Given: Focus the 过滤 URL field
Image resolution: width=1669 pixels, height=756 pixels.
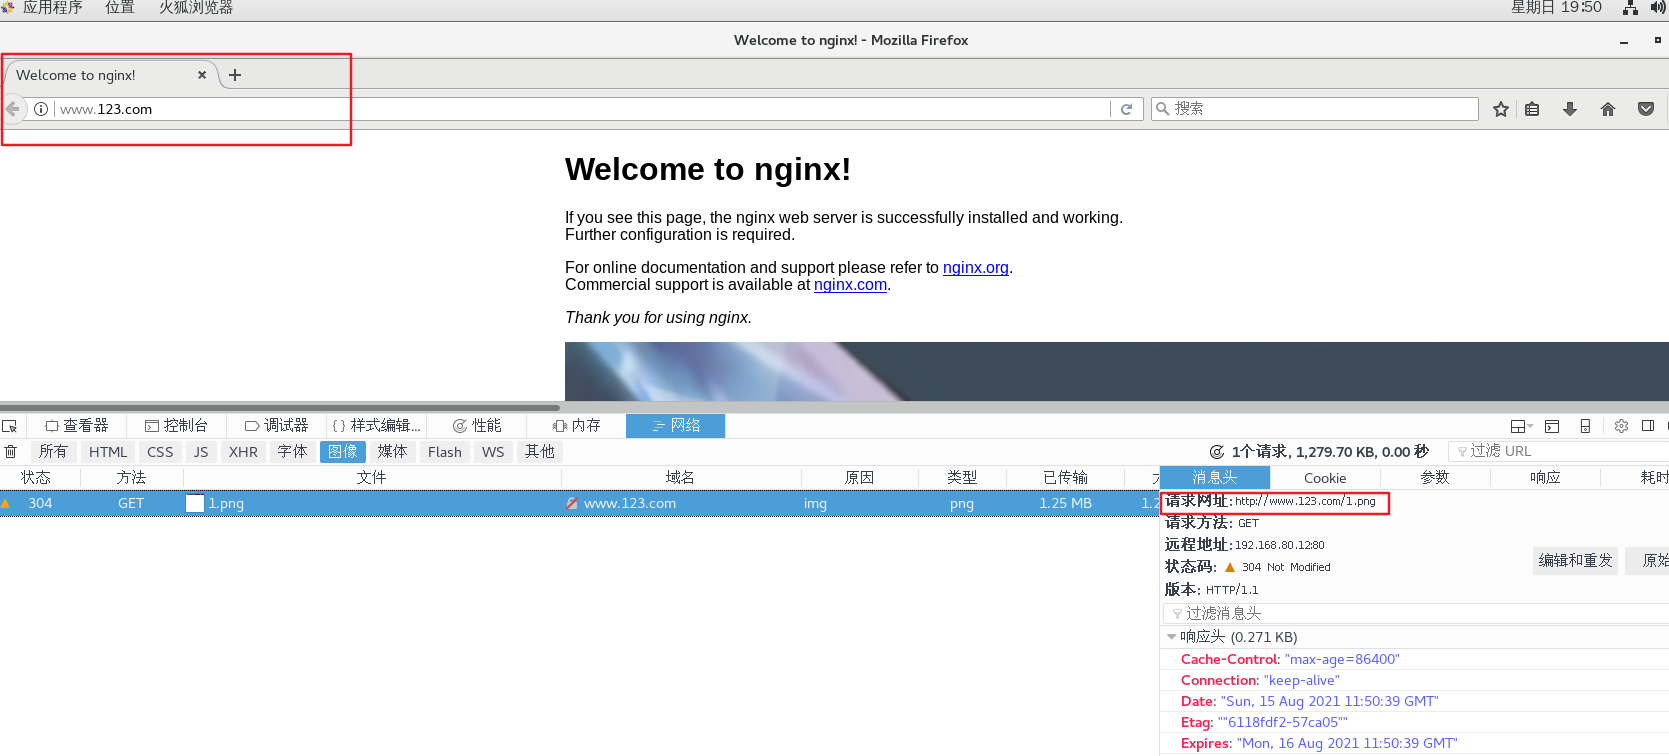Looking at the screenshot, I should (1560, 452).
